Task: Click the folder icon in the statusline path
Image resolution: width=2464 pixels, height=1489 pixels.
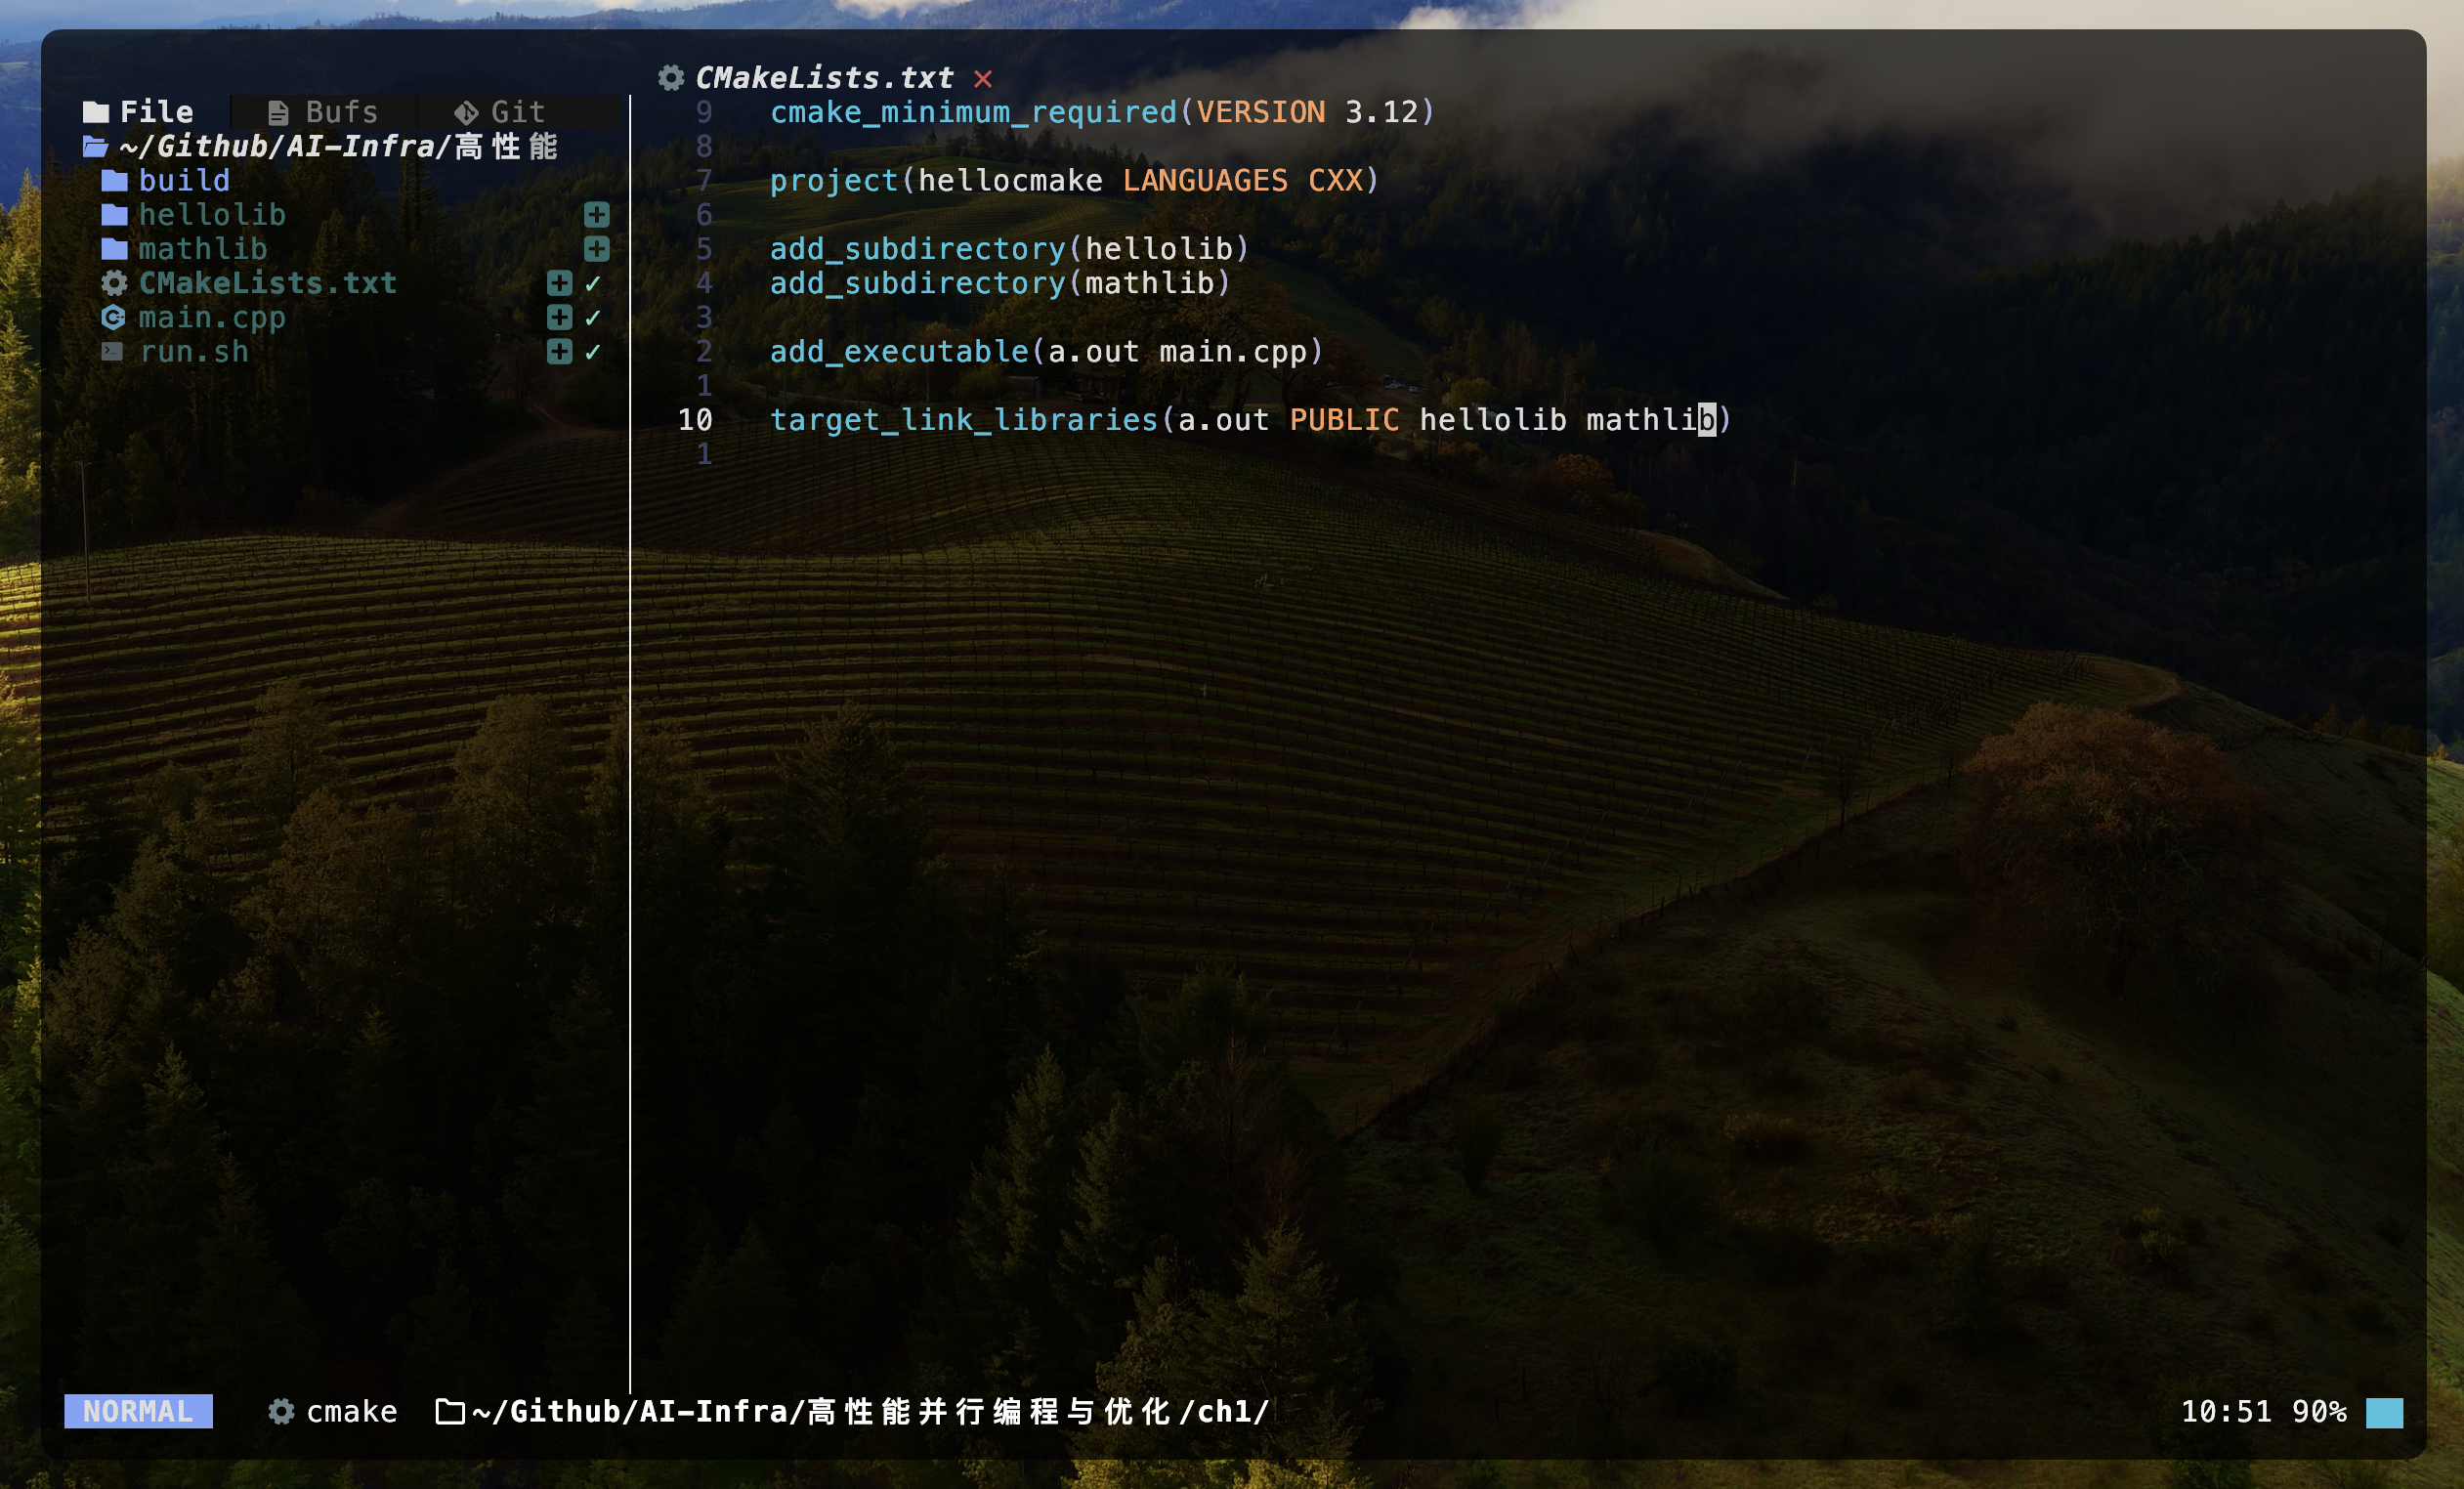Action: click(x=450, y=1411)
